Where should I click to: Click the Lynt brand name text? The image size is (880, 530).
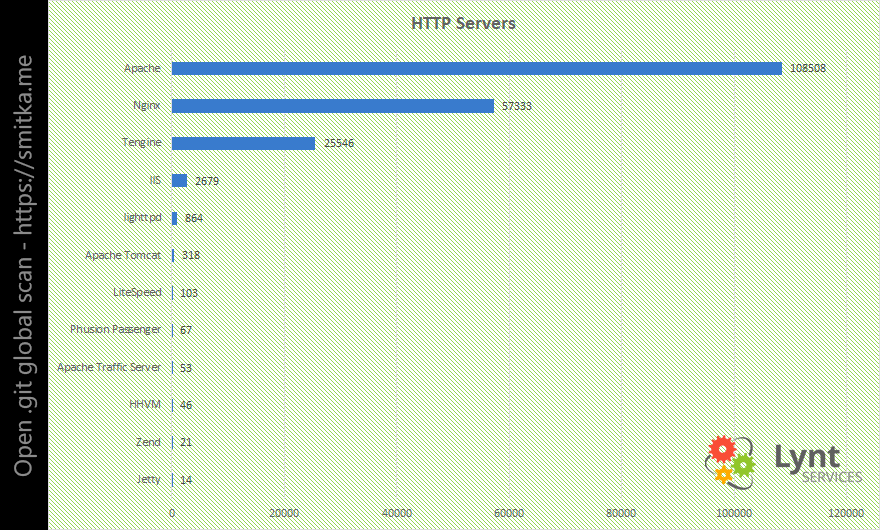808,458
